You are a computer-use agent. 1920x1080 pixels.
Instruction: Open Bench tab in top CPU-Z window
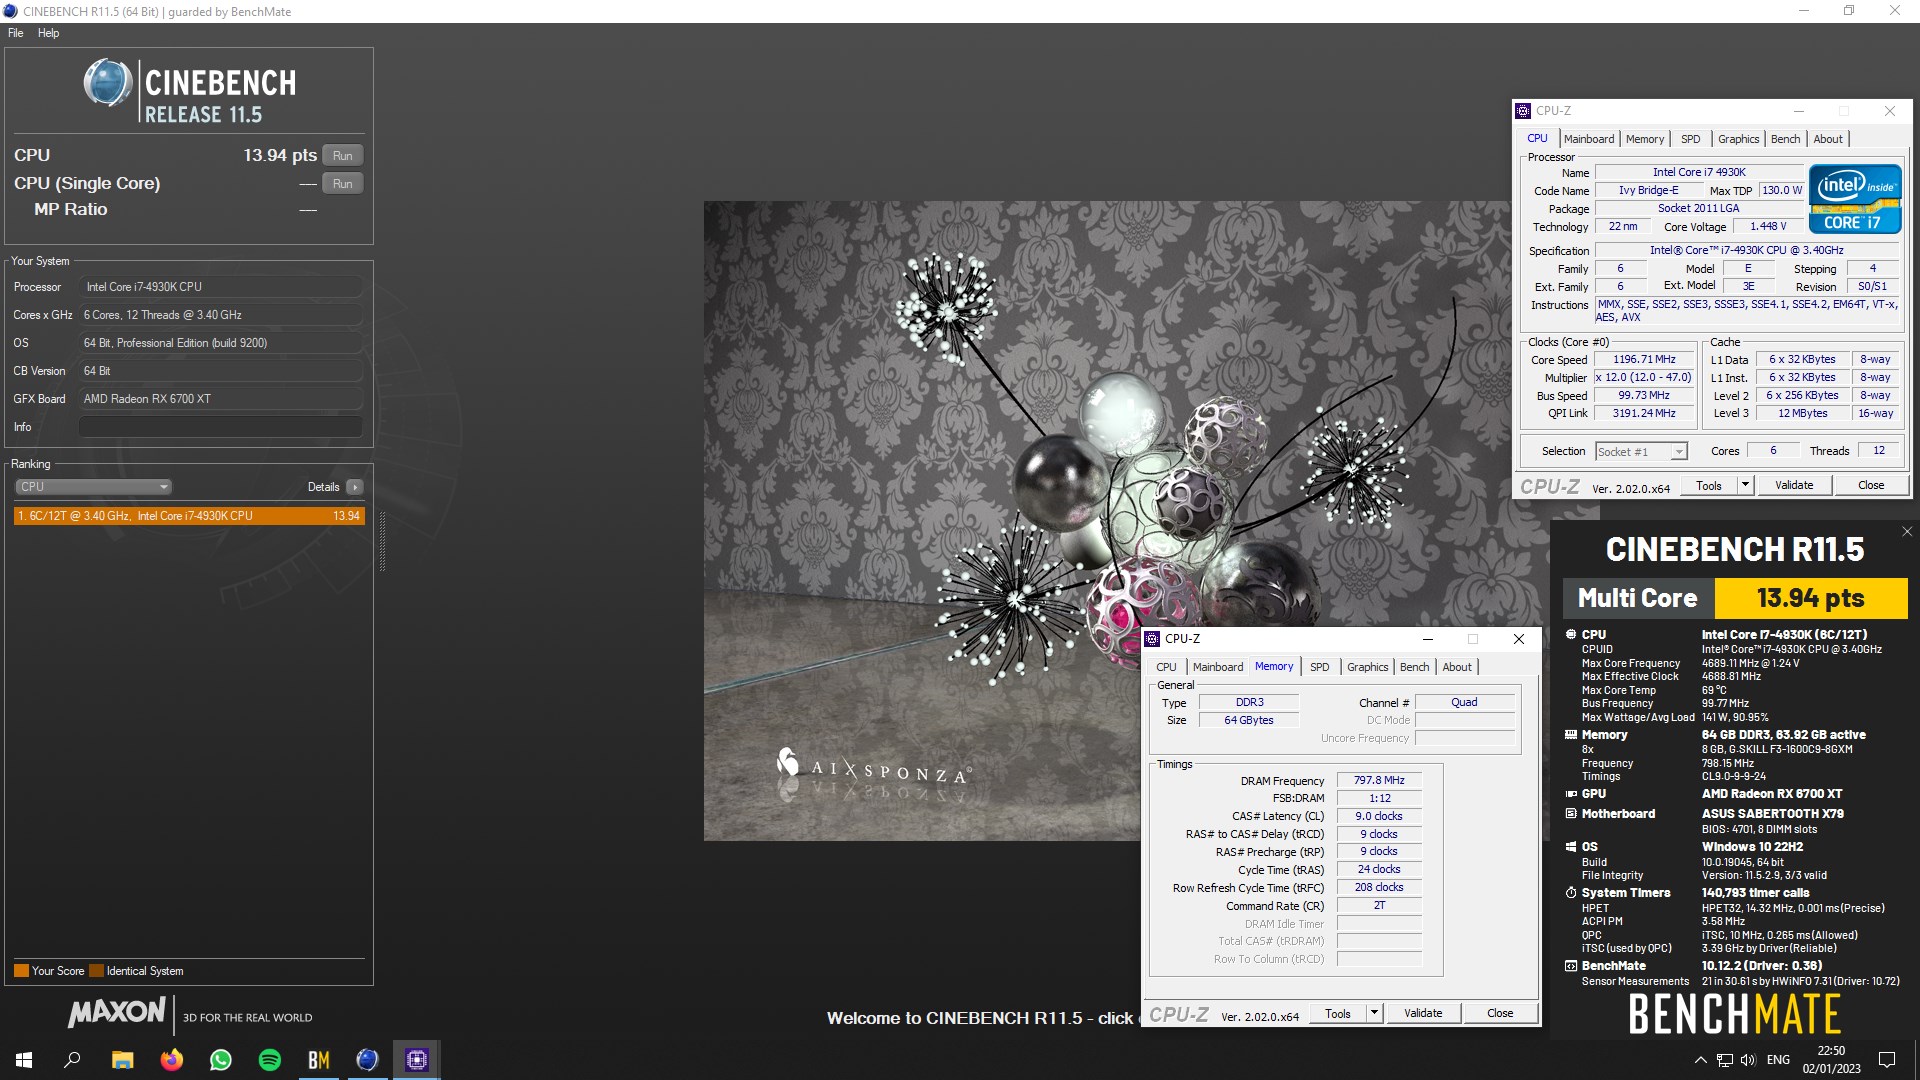1785,139
